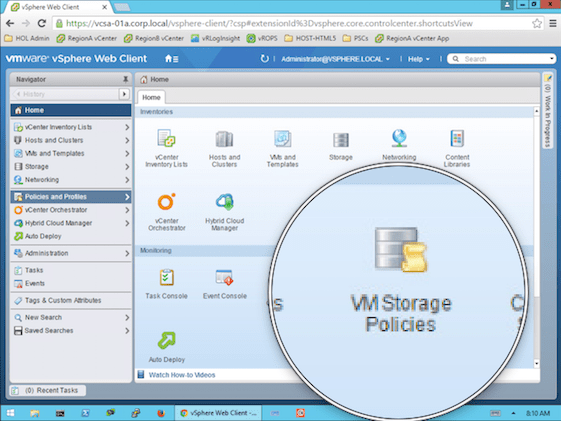Screen dimensions: 561x421
Task: Open File Explorer from taskbar
Action: [x=35, y=413]
